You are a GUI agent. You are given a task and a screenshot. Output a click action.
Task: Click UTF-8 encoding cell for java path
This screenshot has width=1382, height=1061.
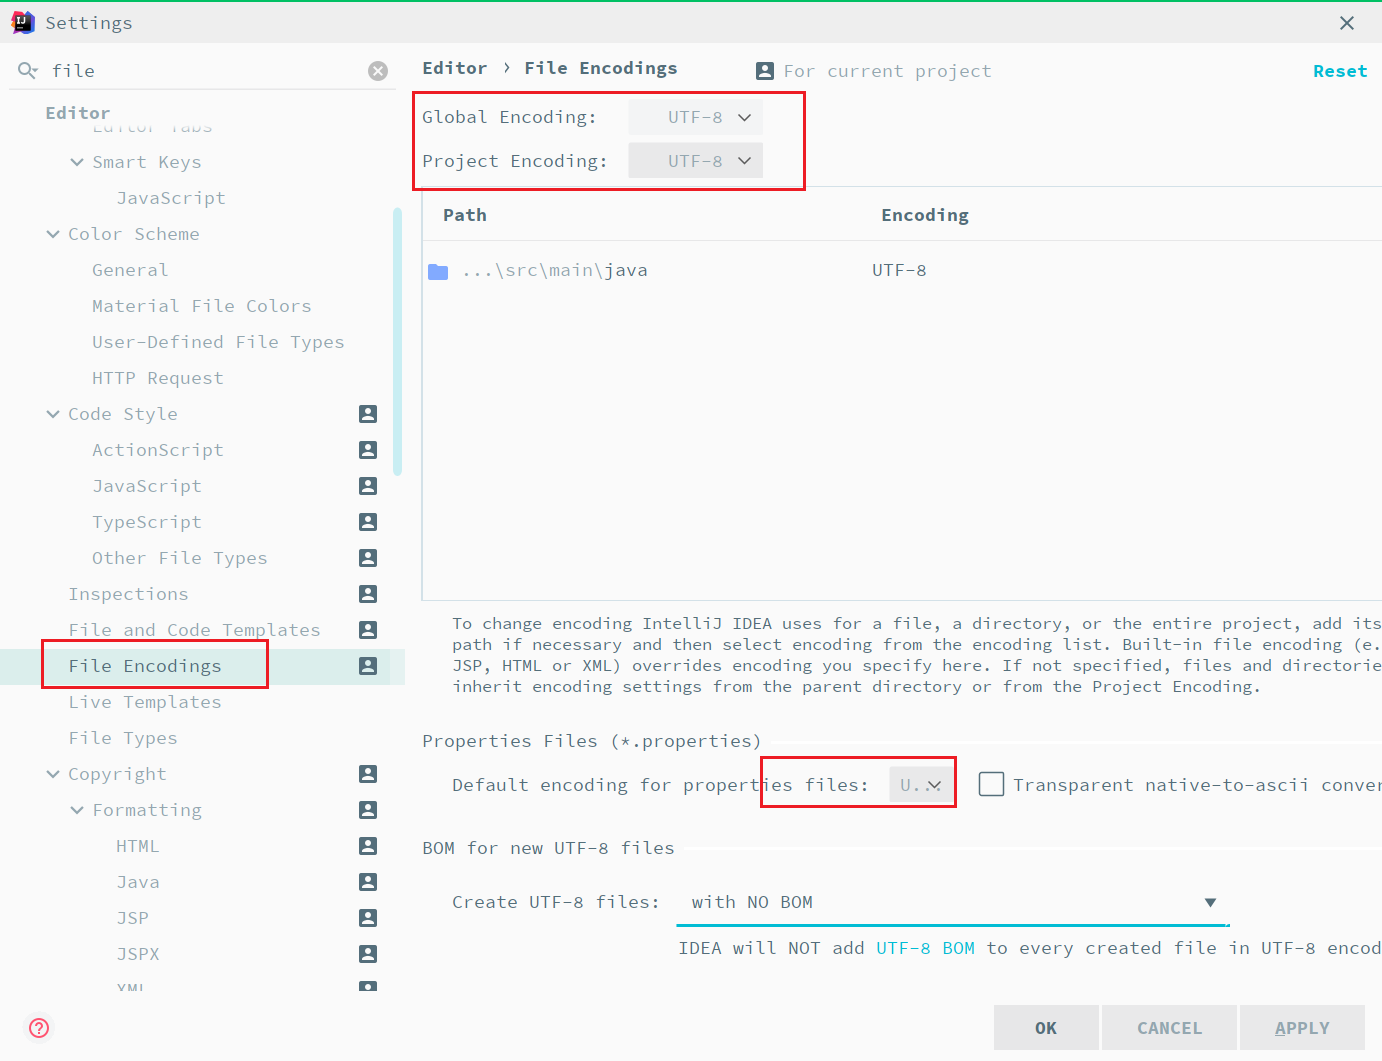tap(899, 271)
